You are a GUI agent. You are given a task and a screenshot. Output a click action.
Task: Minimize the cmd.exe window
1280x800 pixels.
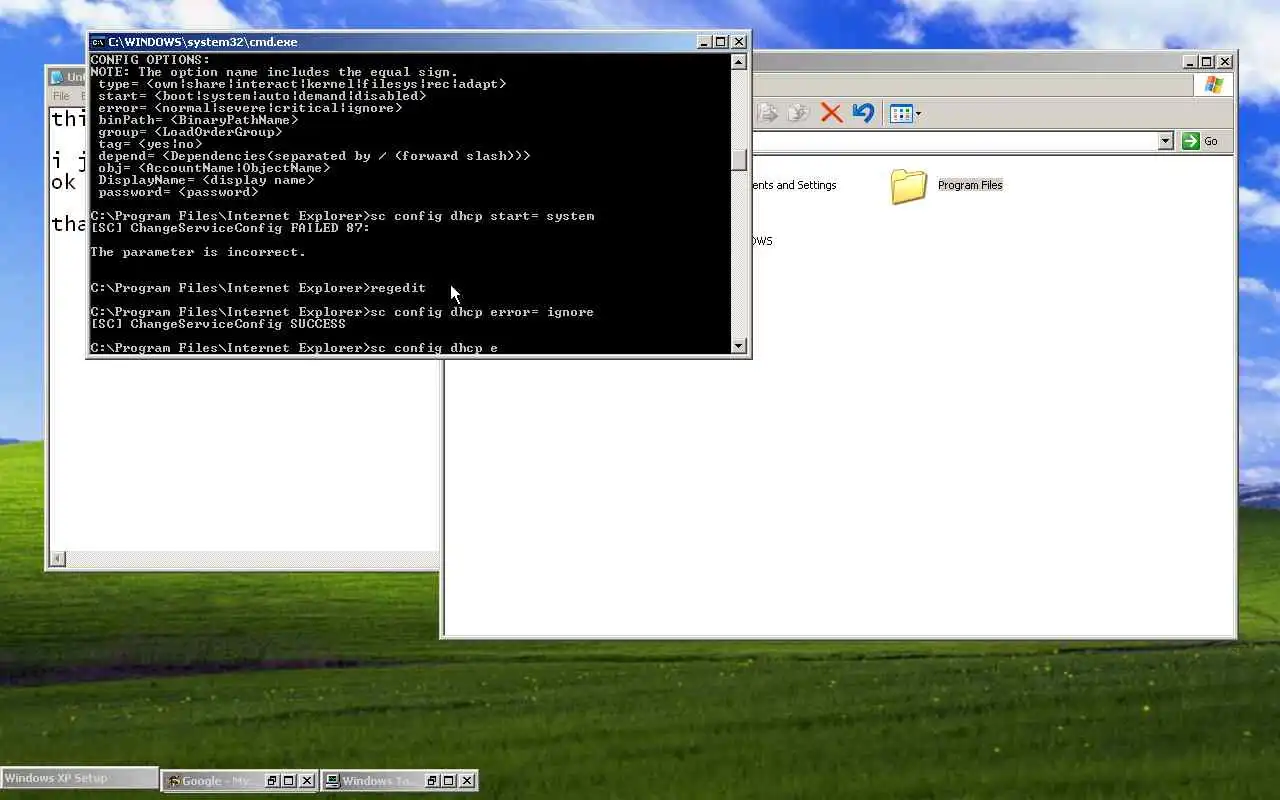(704, 42)
